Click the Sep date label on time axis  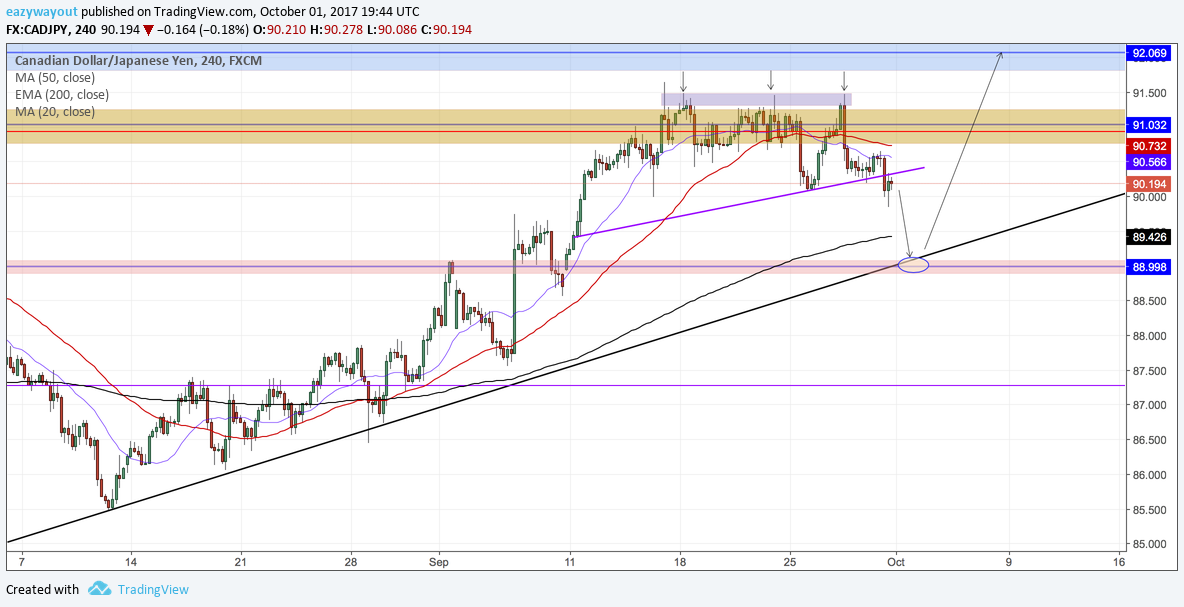[439, 562]
